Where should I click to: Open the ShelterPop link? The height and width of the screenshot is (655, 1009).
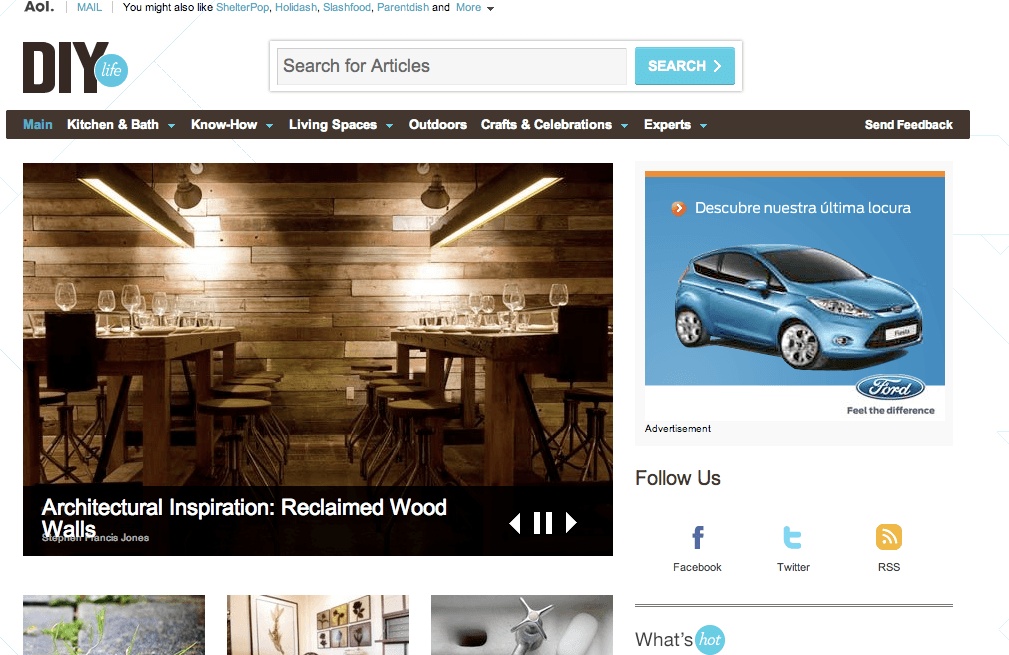pyautogui.click(x=242, y=7)
